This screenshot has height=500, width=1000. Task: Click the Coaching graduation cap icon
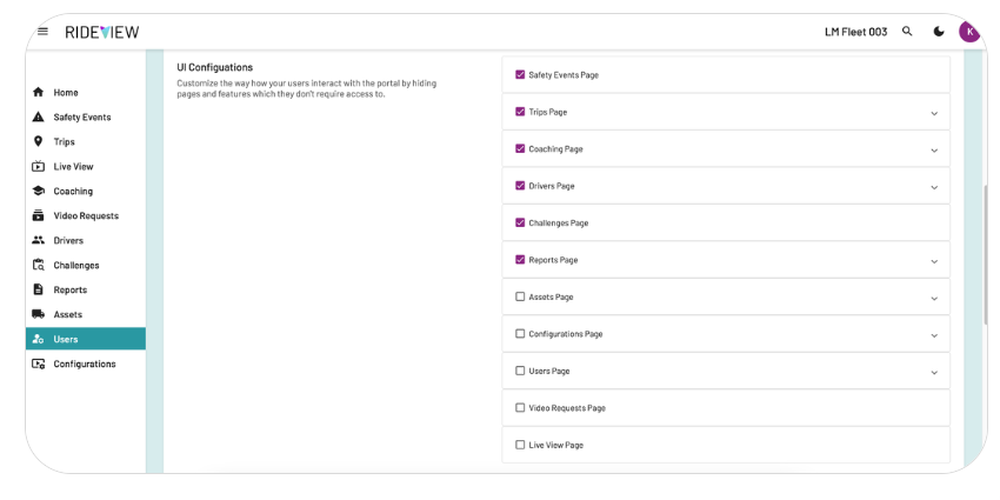pos(38,191)
